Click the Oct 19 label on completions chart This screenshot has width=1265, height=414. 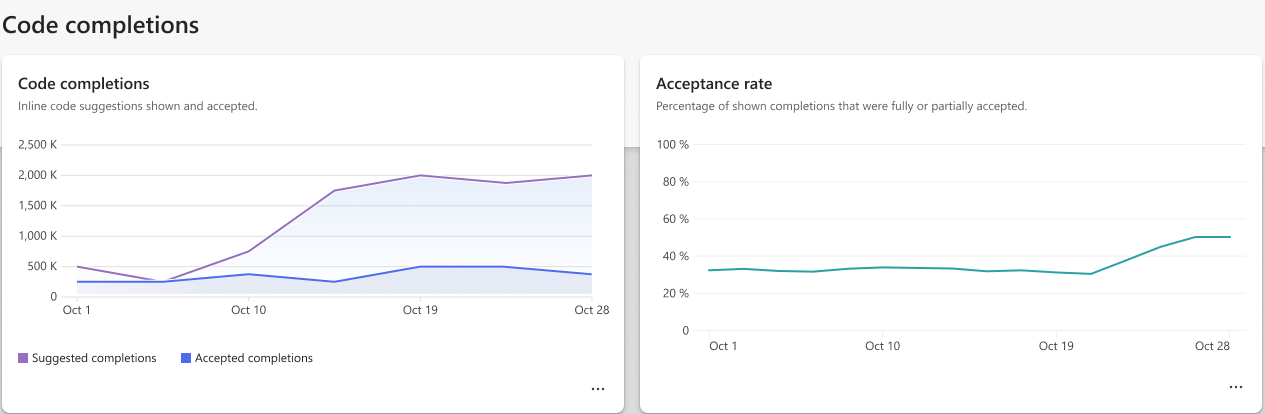420,310
